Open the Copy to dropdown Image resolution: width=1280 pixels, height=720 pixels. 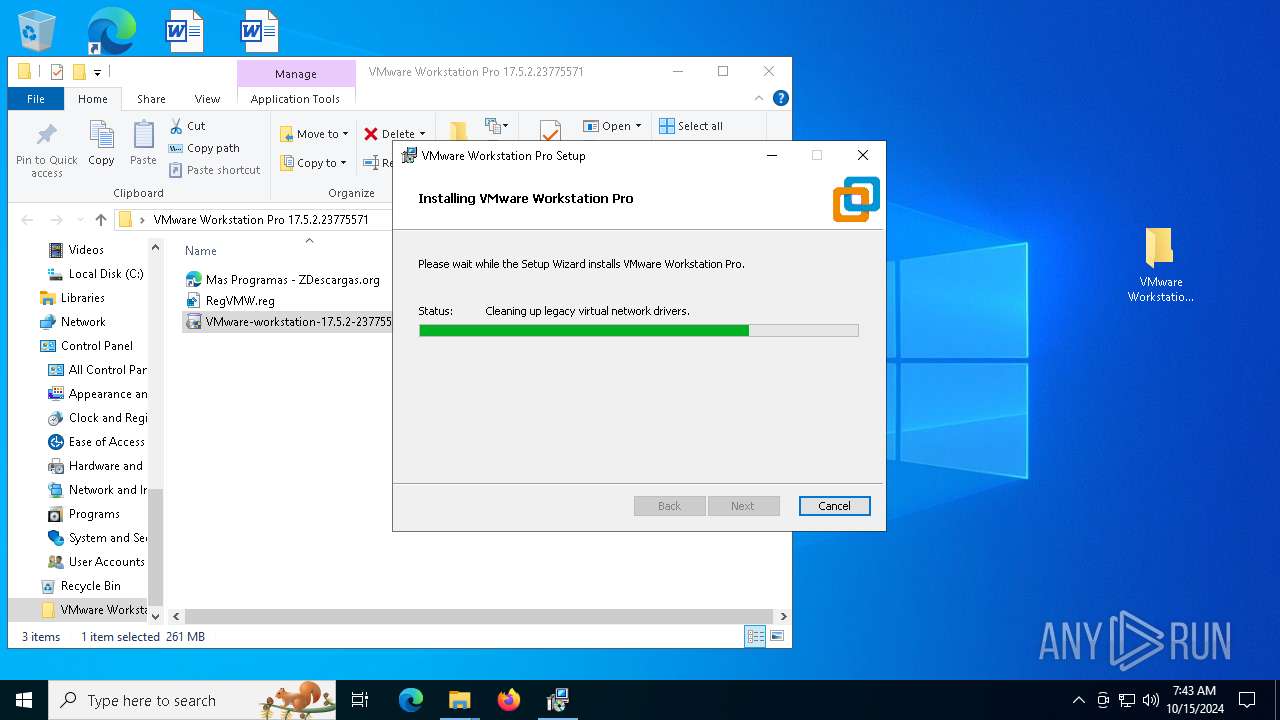pos(314,163)
